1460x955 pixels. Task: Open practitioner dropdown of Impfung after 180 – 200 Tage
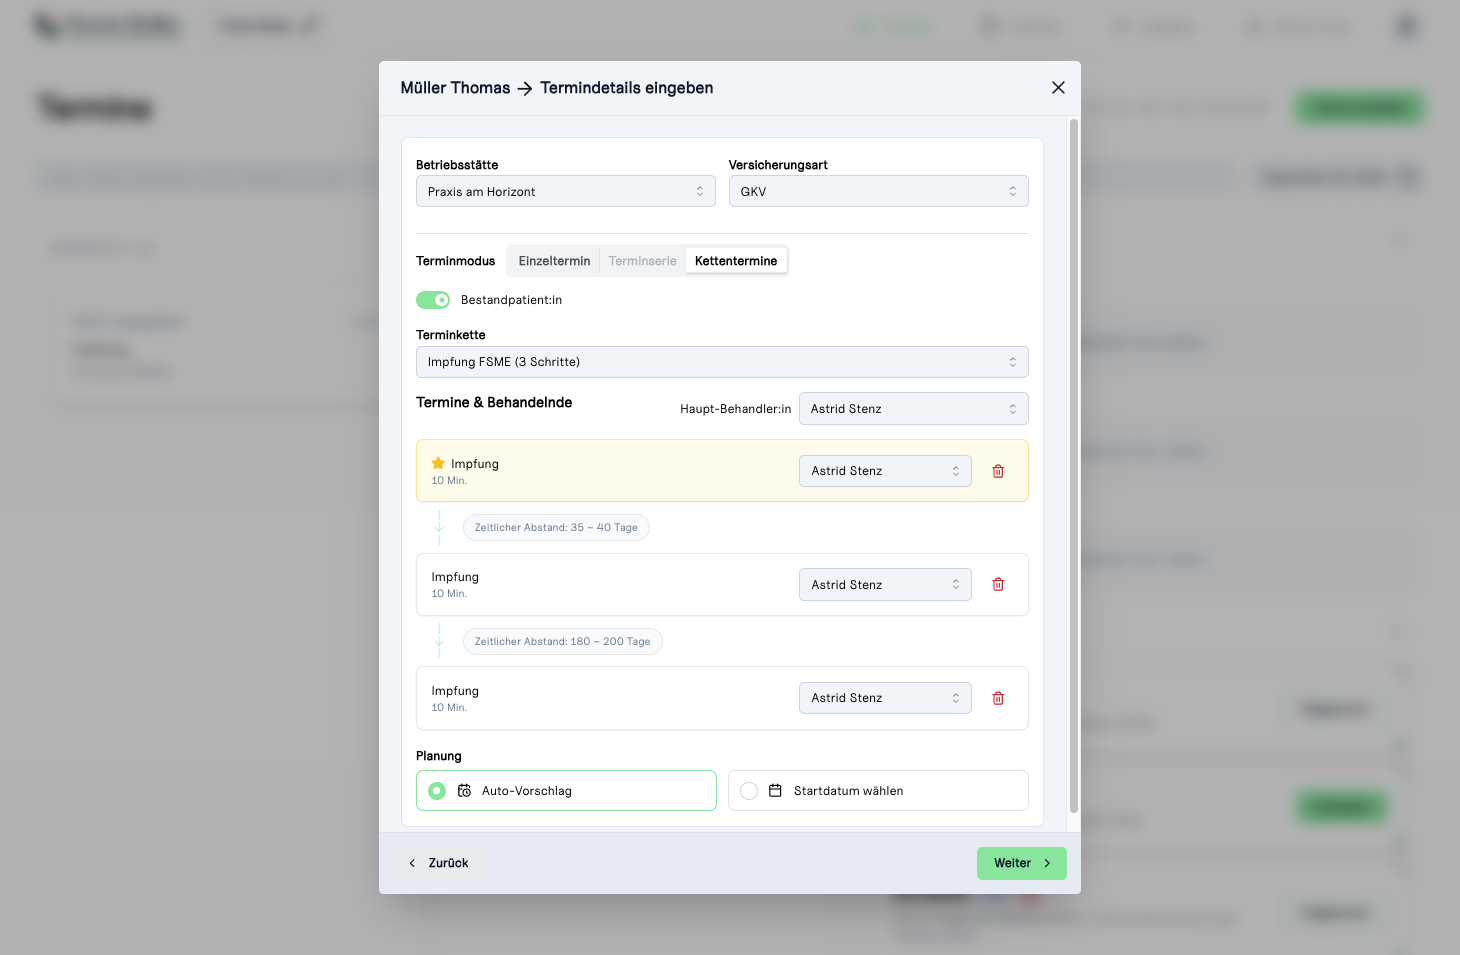point(885,698)
